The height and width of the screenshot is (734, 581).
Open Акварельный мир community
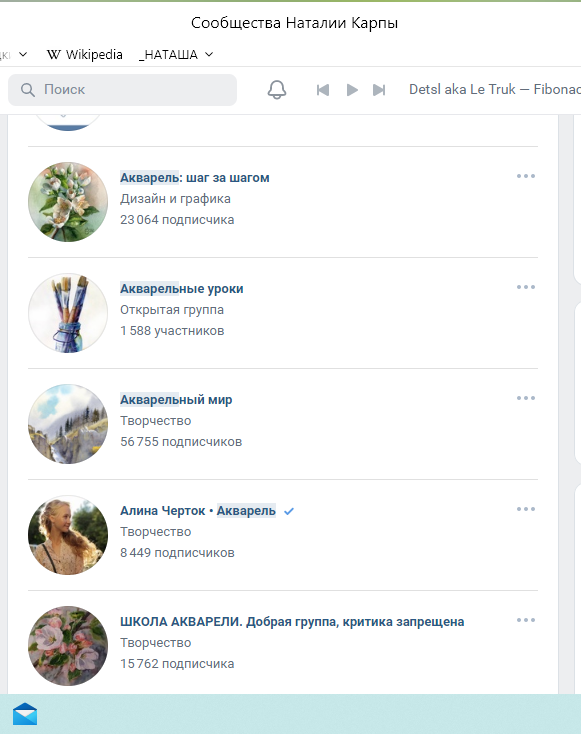(176, 400)
